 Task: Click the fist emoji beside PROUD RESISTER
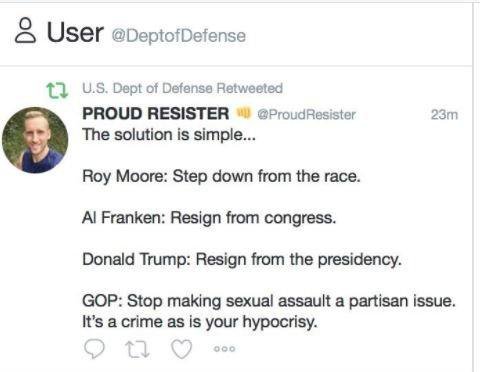point(243,113)
